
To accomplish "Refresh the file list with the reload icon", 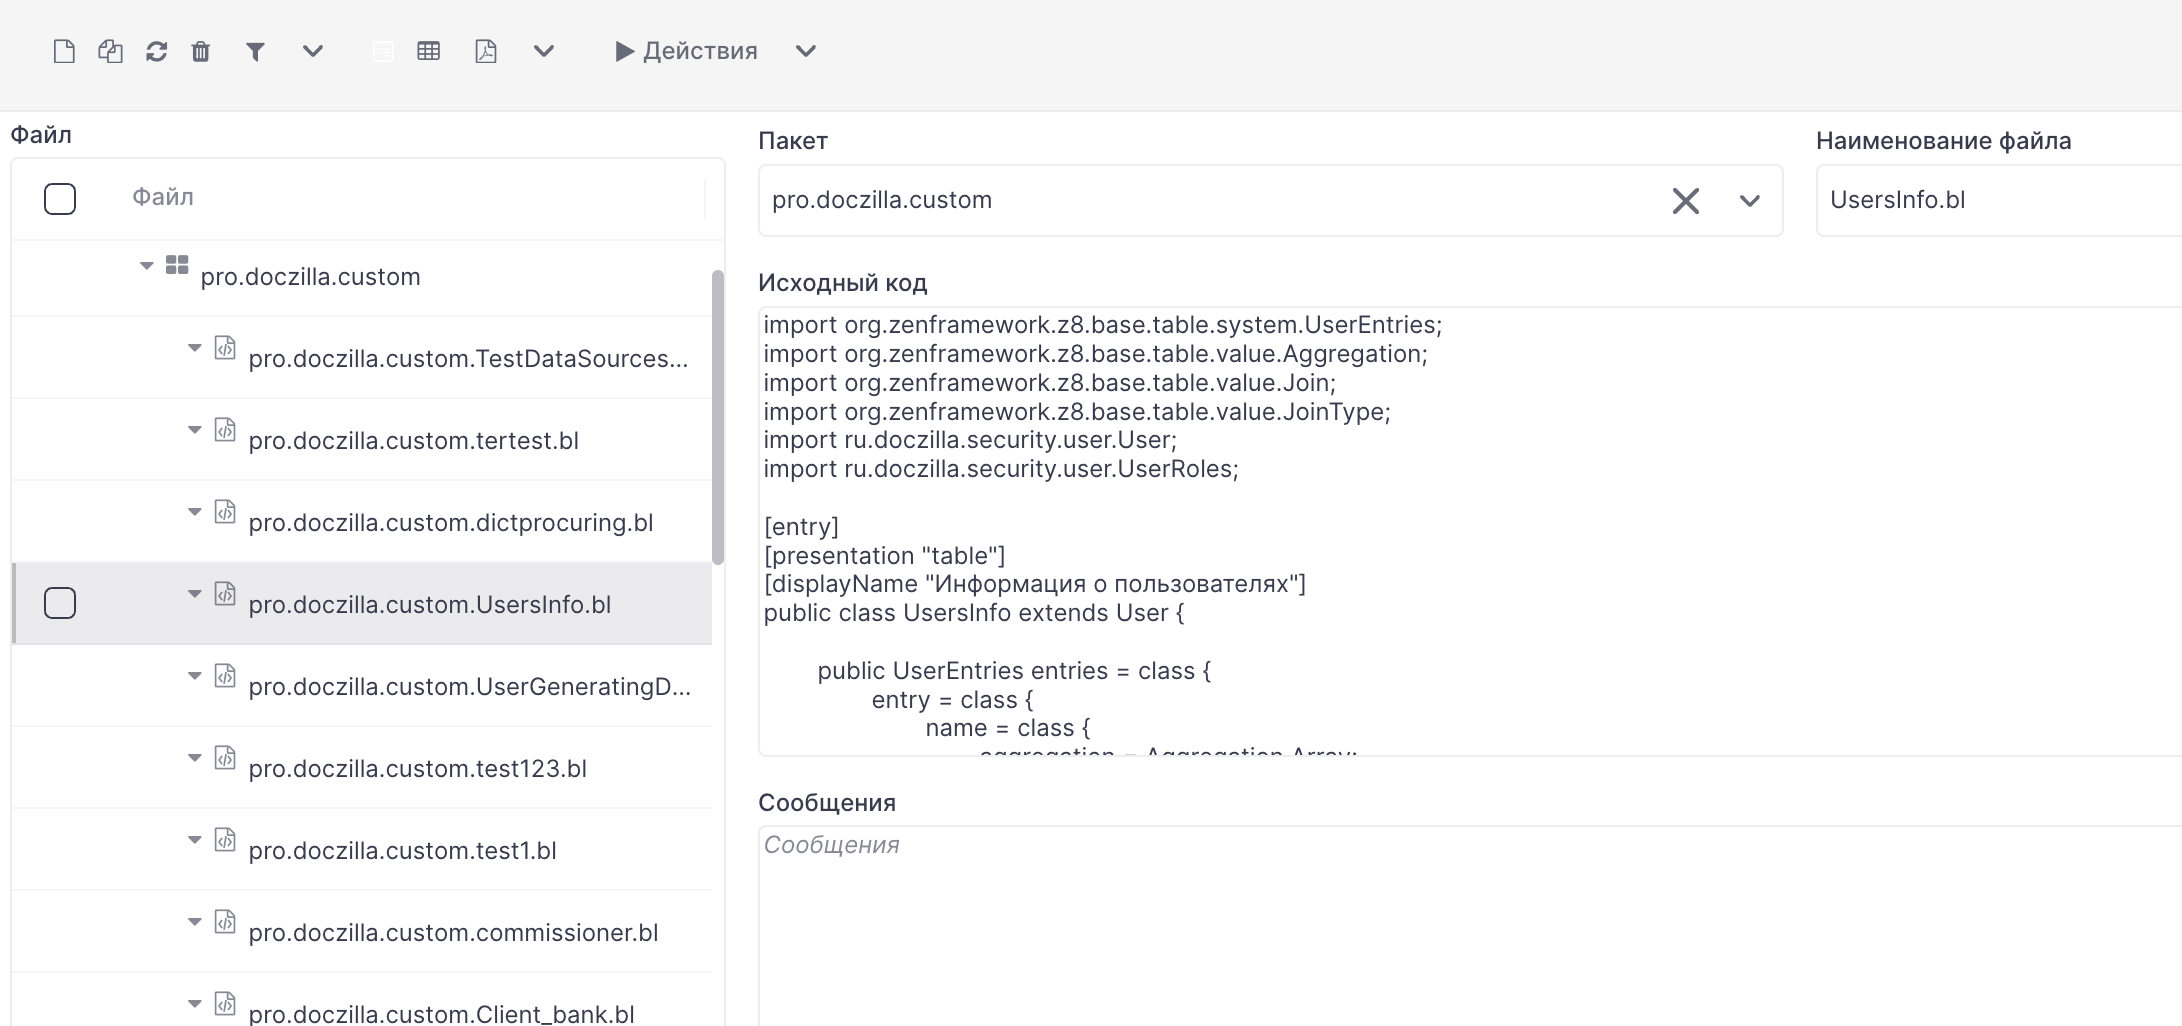I will click(x=156, y=51).
